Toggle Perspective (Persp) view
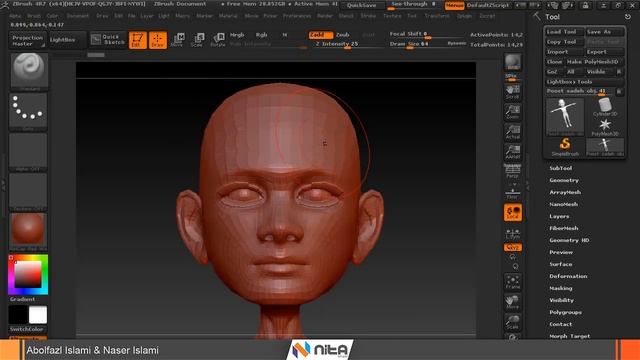This screenshot has height=360, width=640. tap(513, 171)
